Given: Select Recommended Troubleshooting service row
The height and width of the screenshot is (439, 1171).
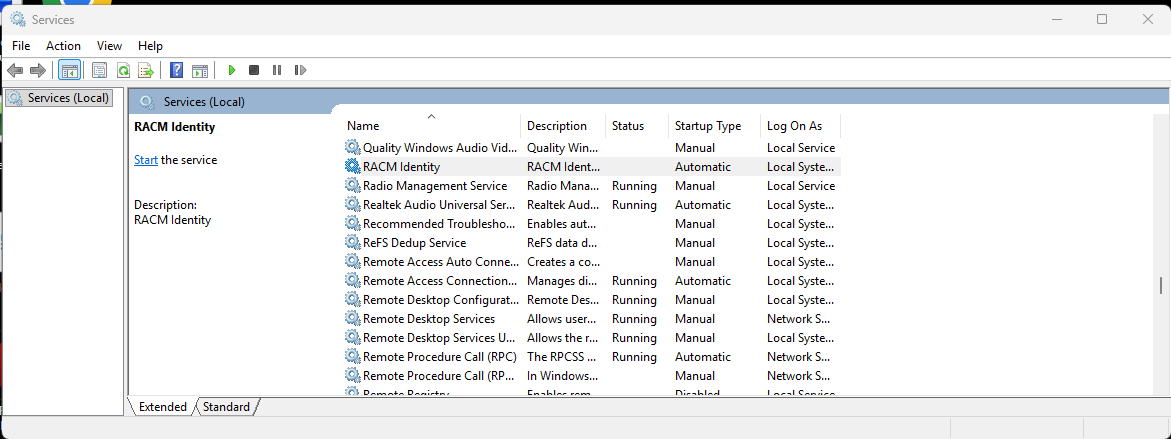Looking at the screenshot, I should [592, 224].
